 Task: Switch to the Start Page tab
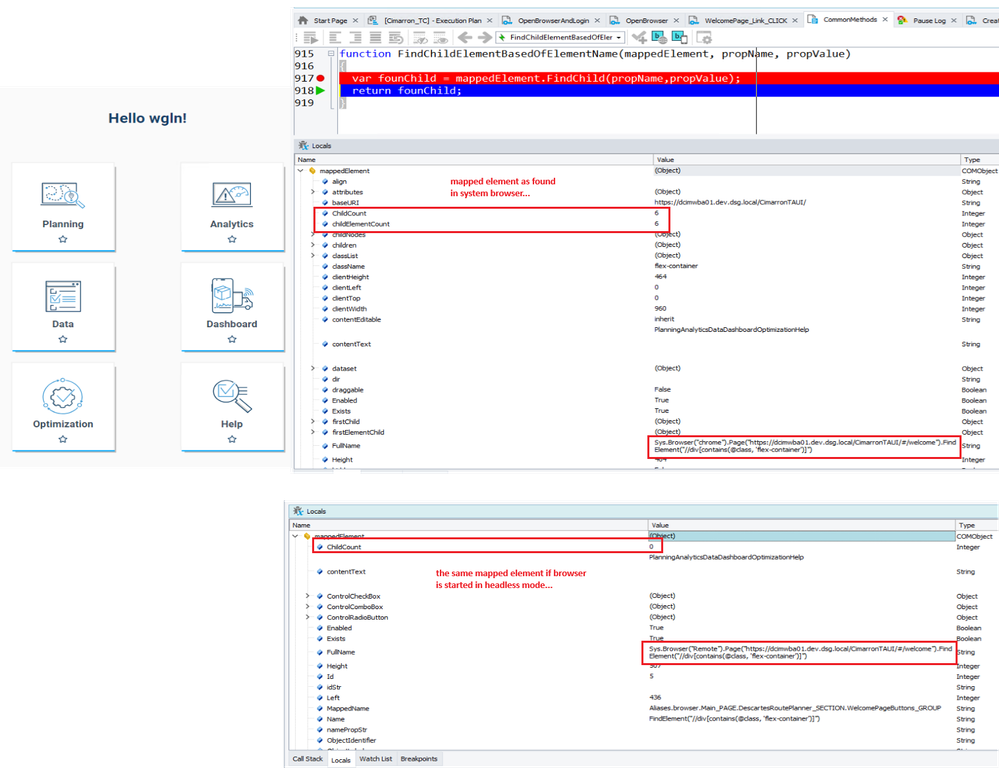tap(330, 20)
